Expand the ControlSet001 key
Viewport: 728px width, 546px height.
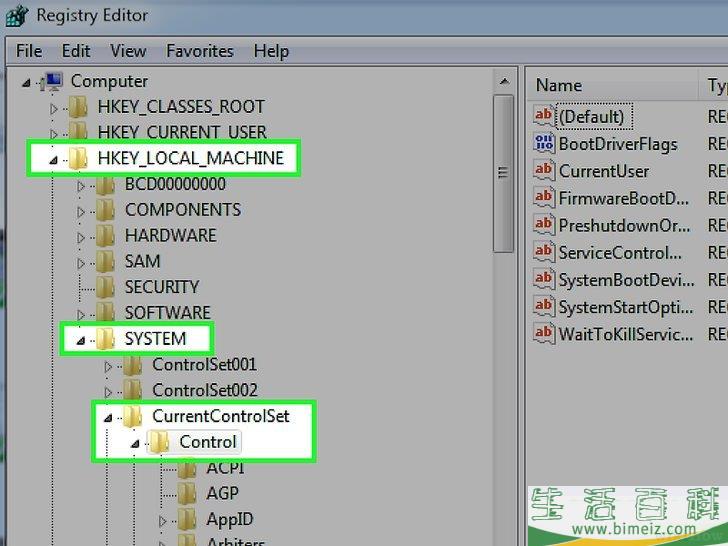(108, 366)
